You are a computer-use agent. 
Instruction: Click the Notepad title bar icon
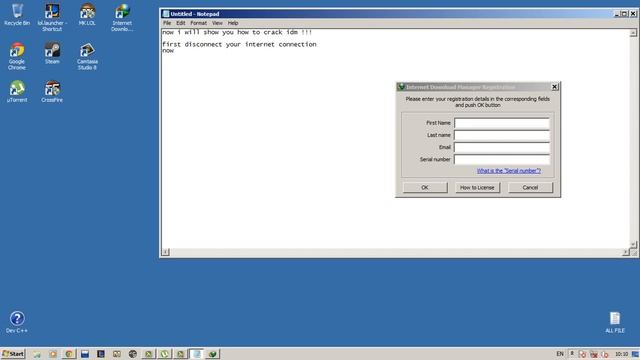pyautogui.click(x=166, y=14)
